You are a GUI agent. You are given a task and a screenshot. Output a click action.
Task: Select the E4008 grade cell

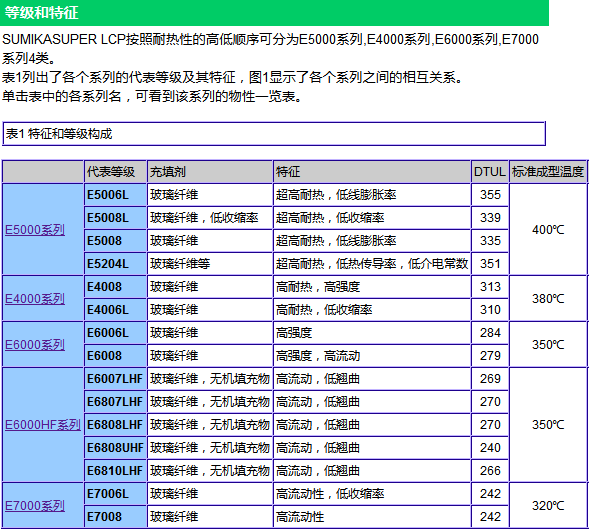(x=115, y=287)
